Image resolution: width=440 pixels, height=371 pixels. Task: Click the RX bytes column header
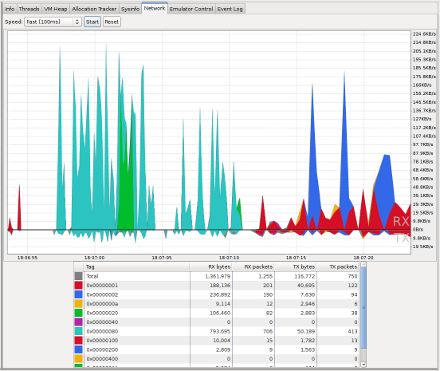tap(211, 267)
